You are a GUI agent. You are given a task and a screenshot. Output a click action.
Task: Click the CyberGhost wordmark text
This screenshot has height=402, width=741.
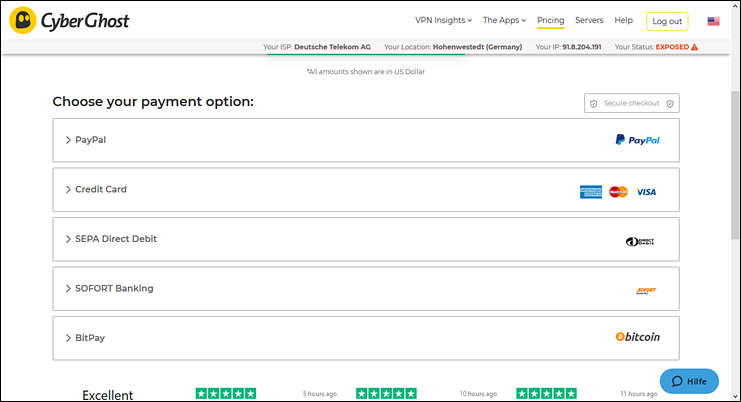coord(85,21)
